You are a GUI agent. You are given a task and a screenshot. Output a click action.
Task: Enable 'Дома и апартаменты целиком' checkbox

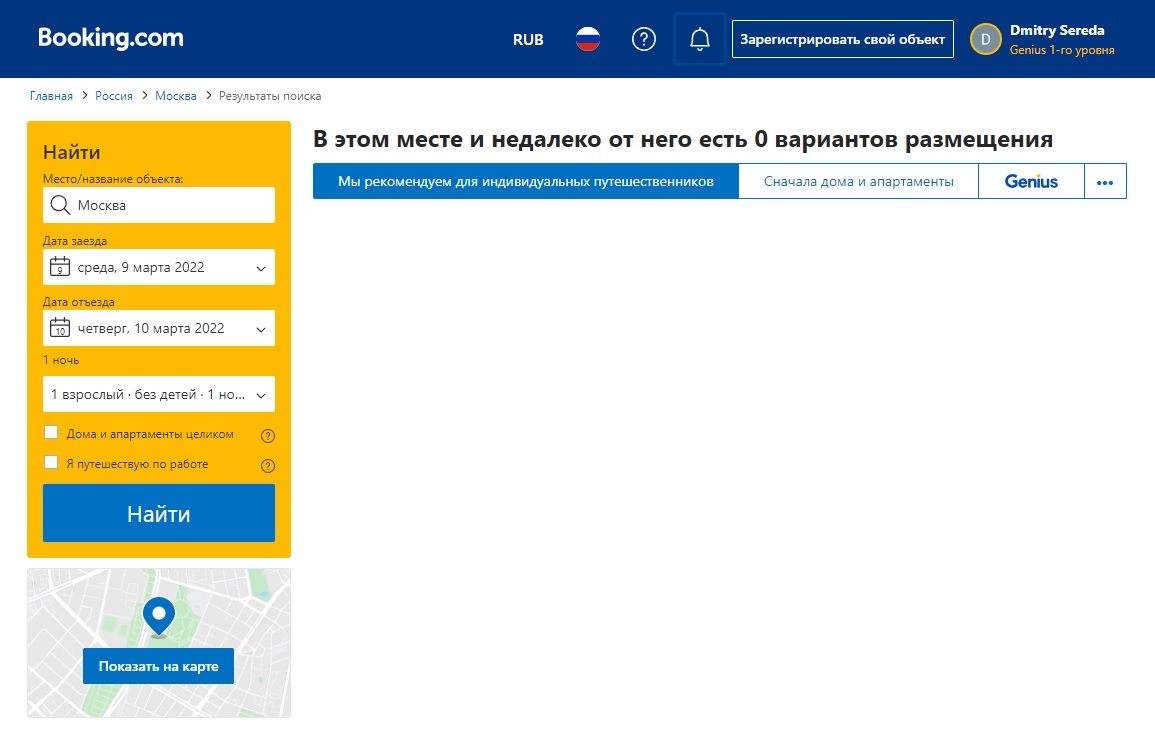pos(51,433)
